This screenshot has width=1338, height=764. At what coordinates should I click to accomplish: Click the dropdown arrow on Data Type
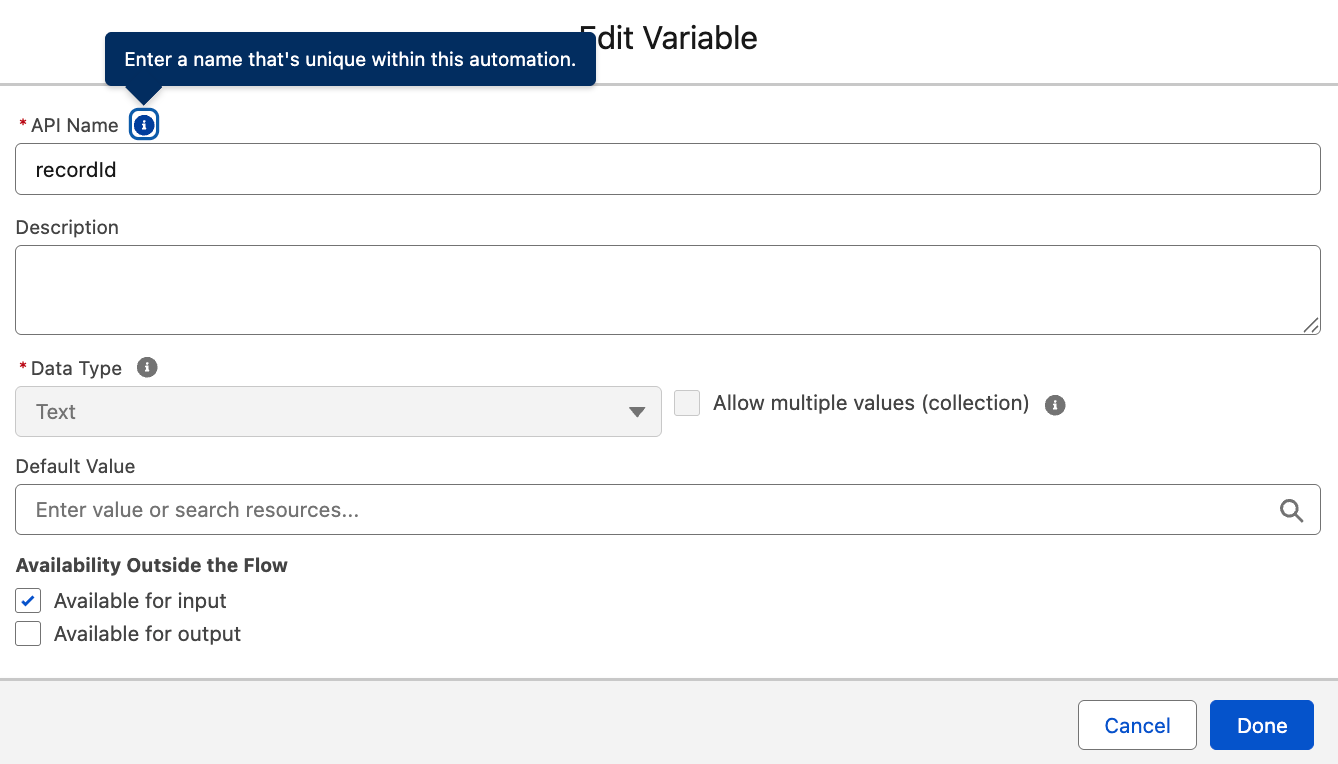637,411
